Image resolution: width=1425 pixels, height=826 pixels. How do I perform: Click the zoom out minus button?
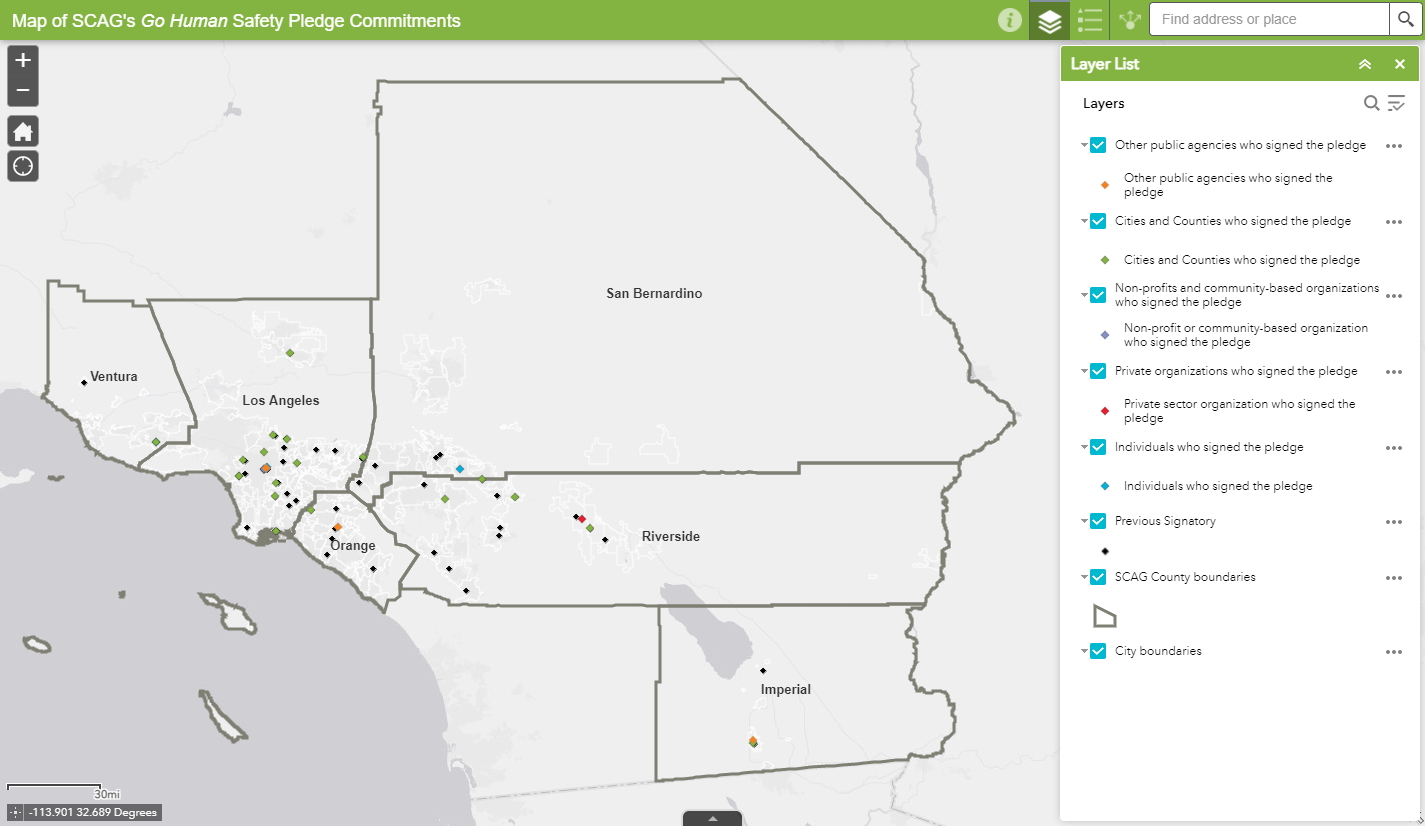[23, 91]
